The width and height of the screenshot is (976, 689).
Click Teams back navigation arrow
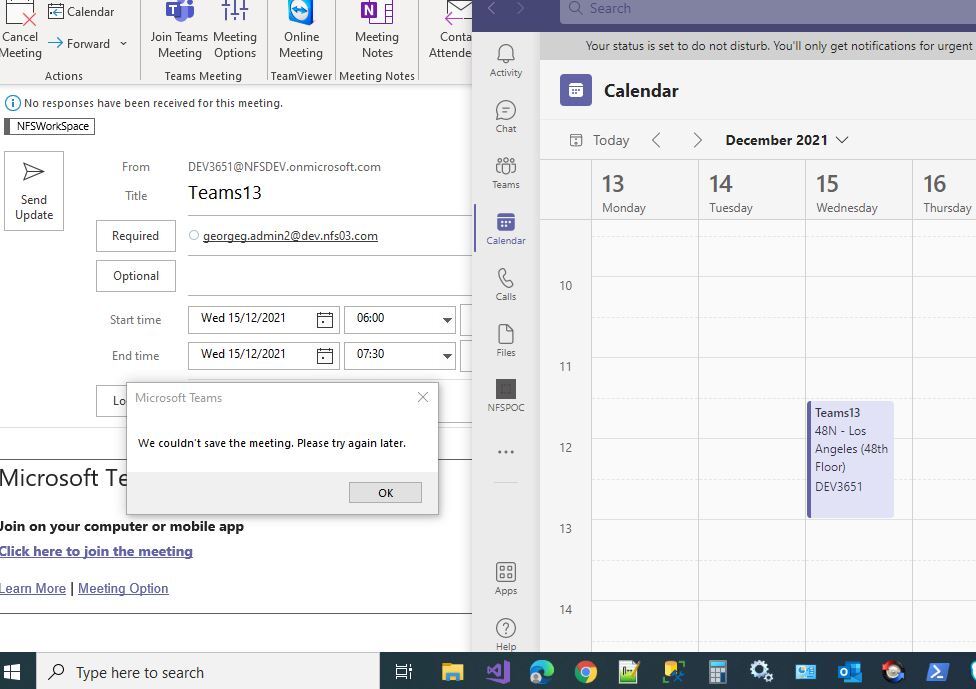[492, 8]
